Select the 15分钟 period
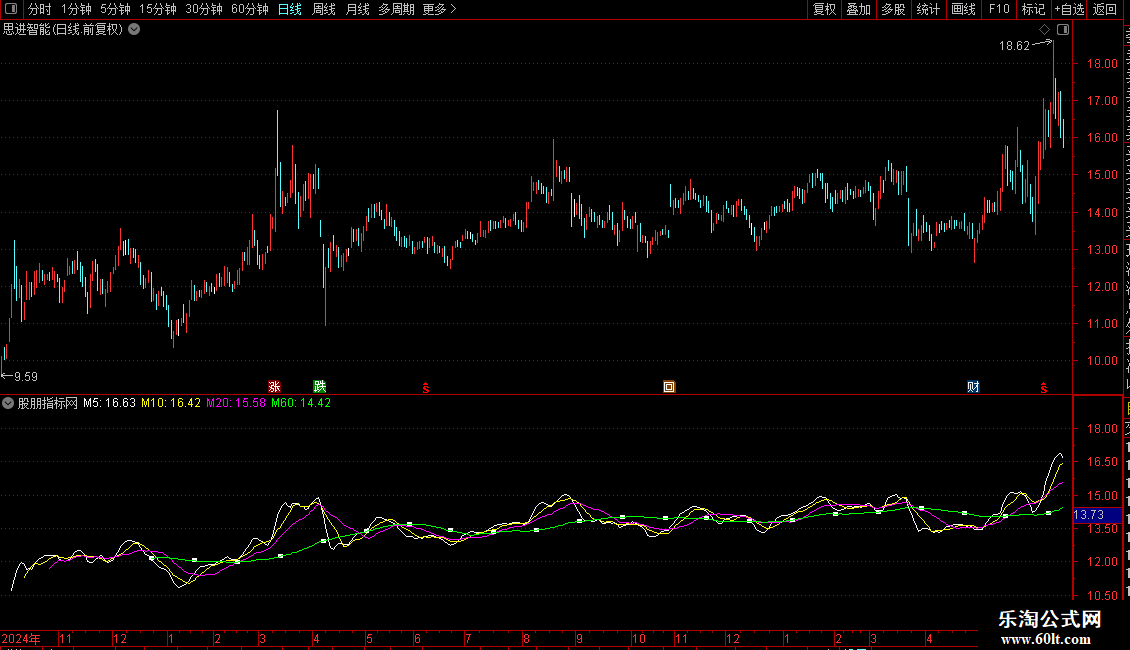The height and width of the screenshot is (650, 1130). pos(157,9)
